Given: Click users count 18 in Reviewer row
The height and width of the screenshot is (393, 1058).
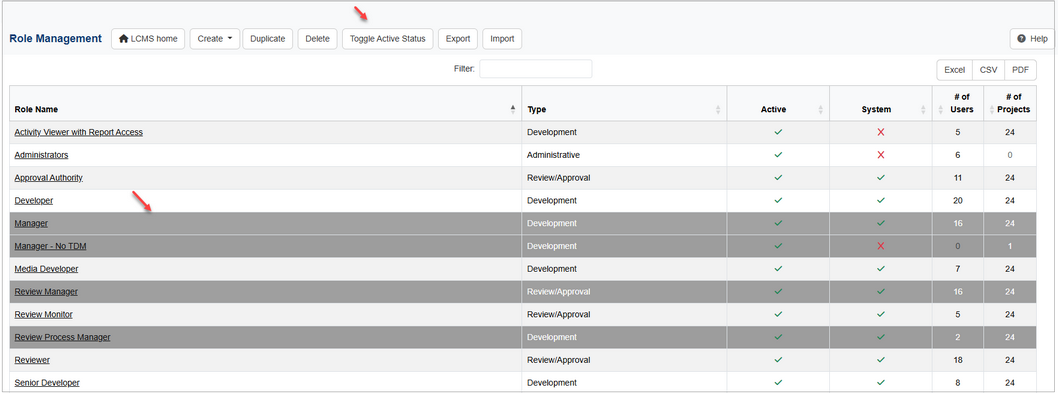Looking at the screenshot, I should click(958, 360).
